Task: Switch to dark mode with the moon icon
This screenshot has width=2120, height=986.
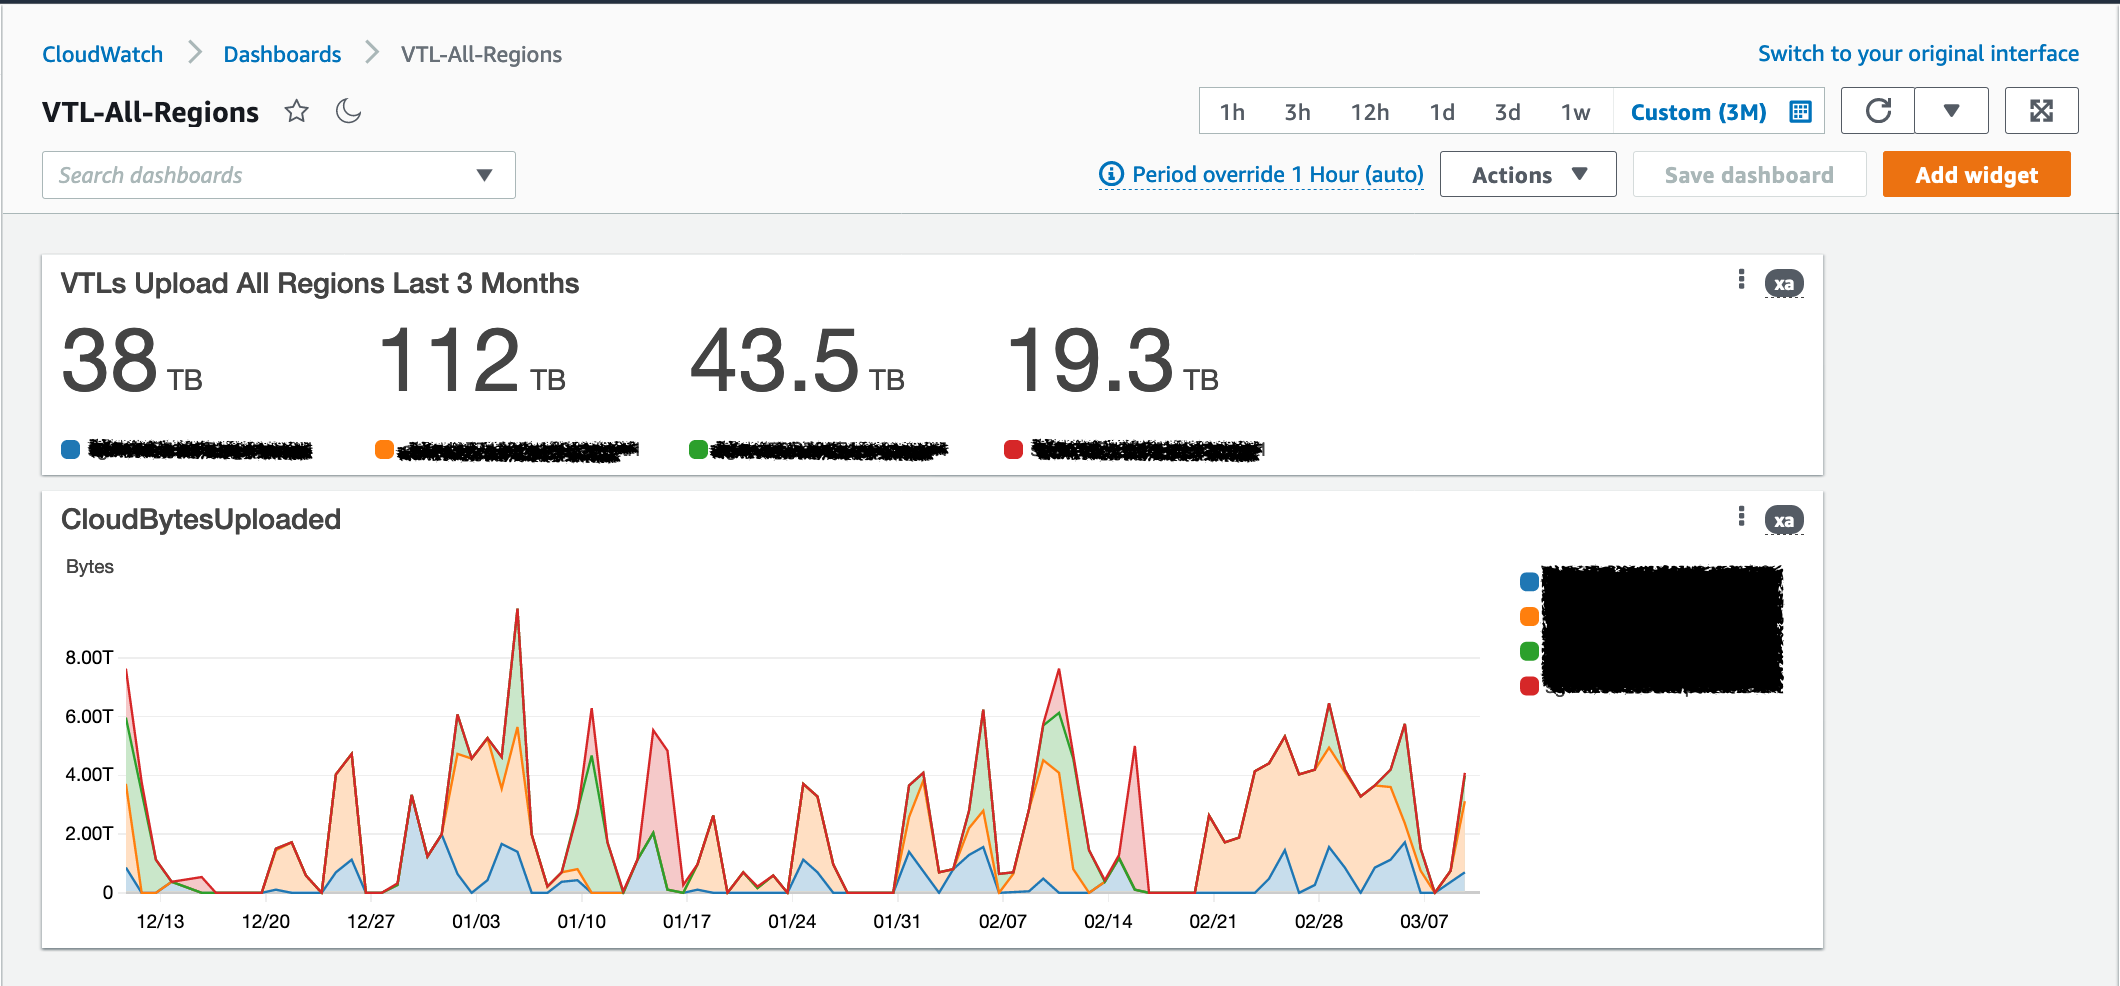Action: [348, 112]
